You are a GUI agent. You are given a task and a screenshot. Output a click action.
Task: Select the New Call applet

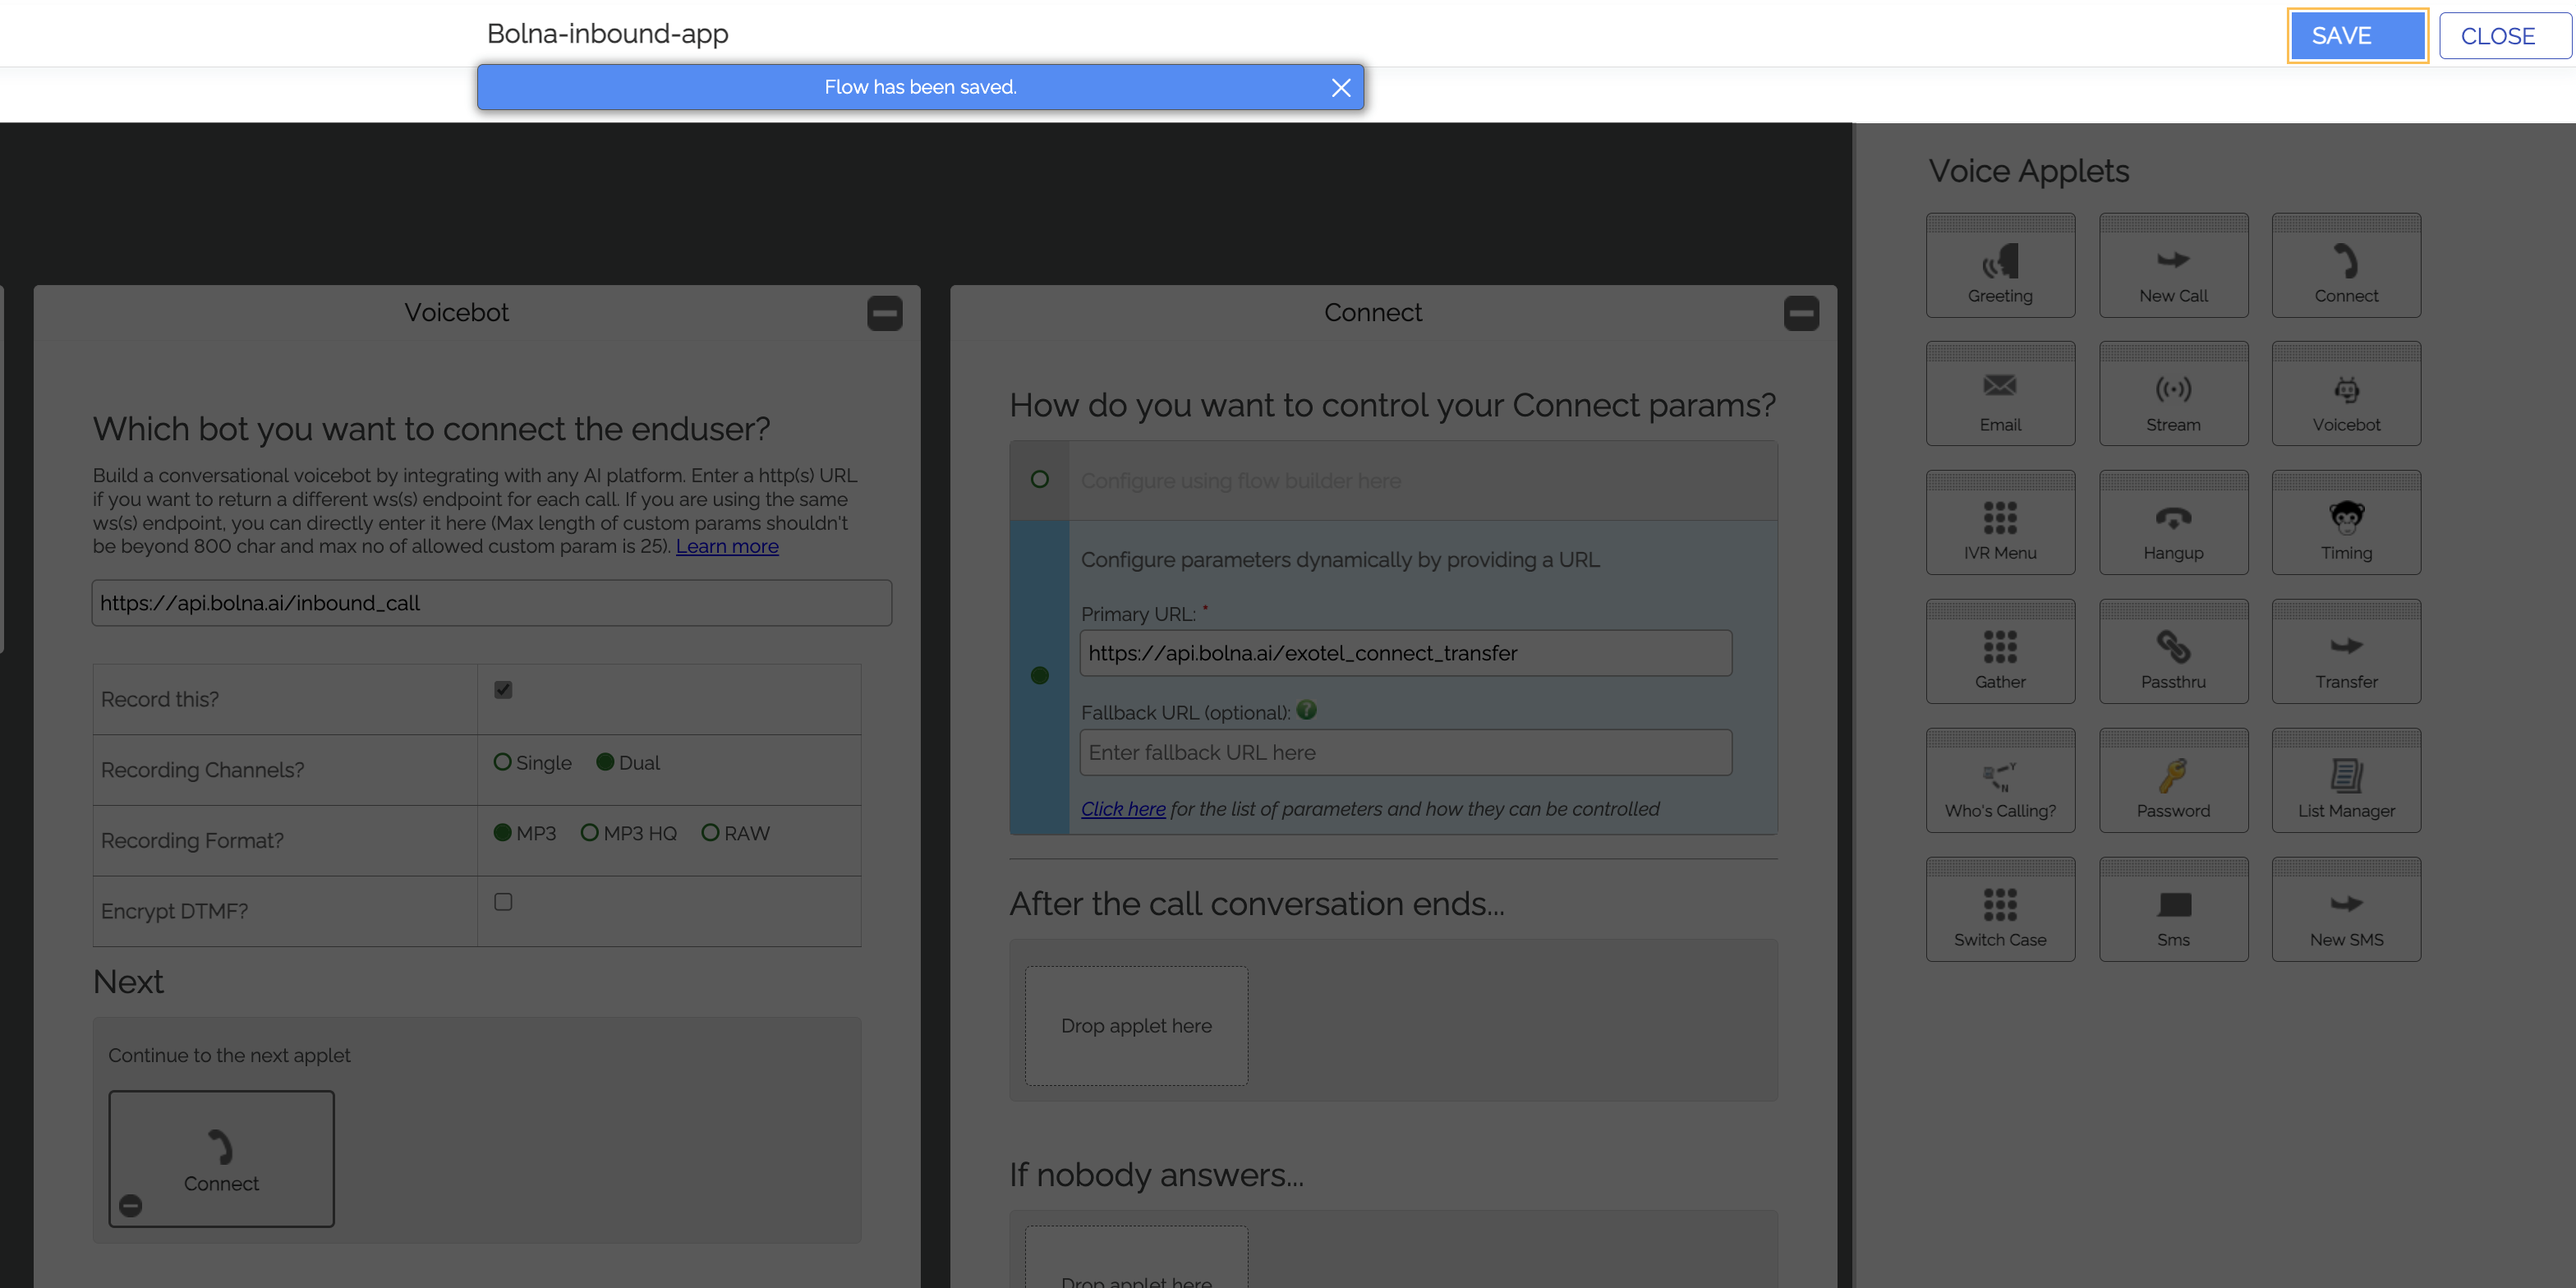click(2173, 264)
